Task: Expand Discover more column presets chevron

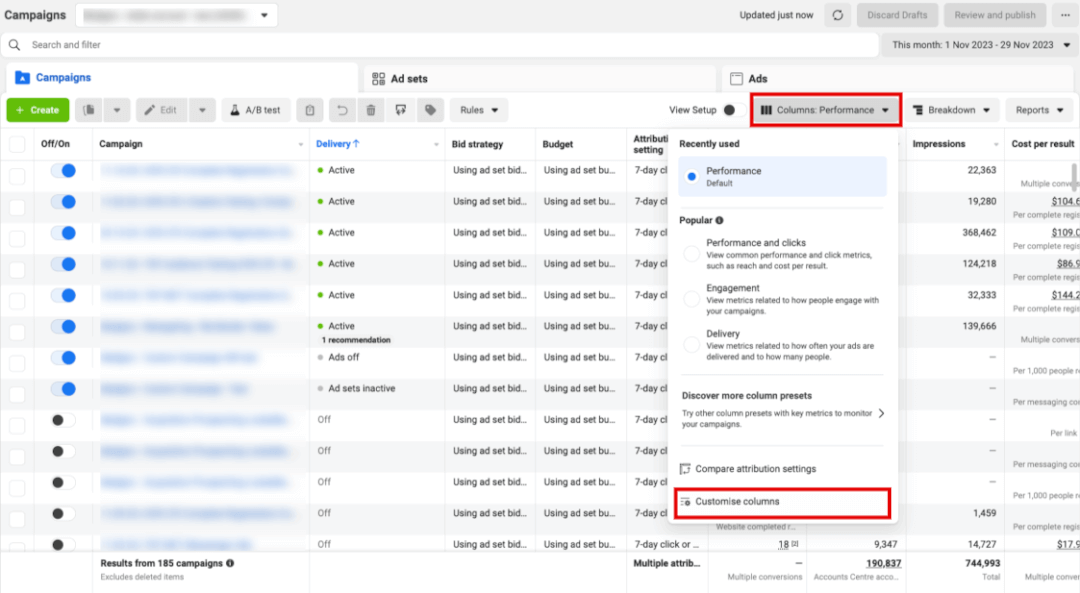Action: pos(882,413)
